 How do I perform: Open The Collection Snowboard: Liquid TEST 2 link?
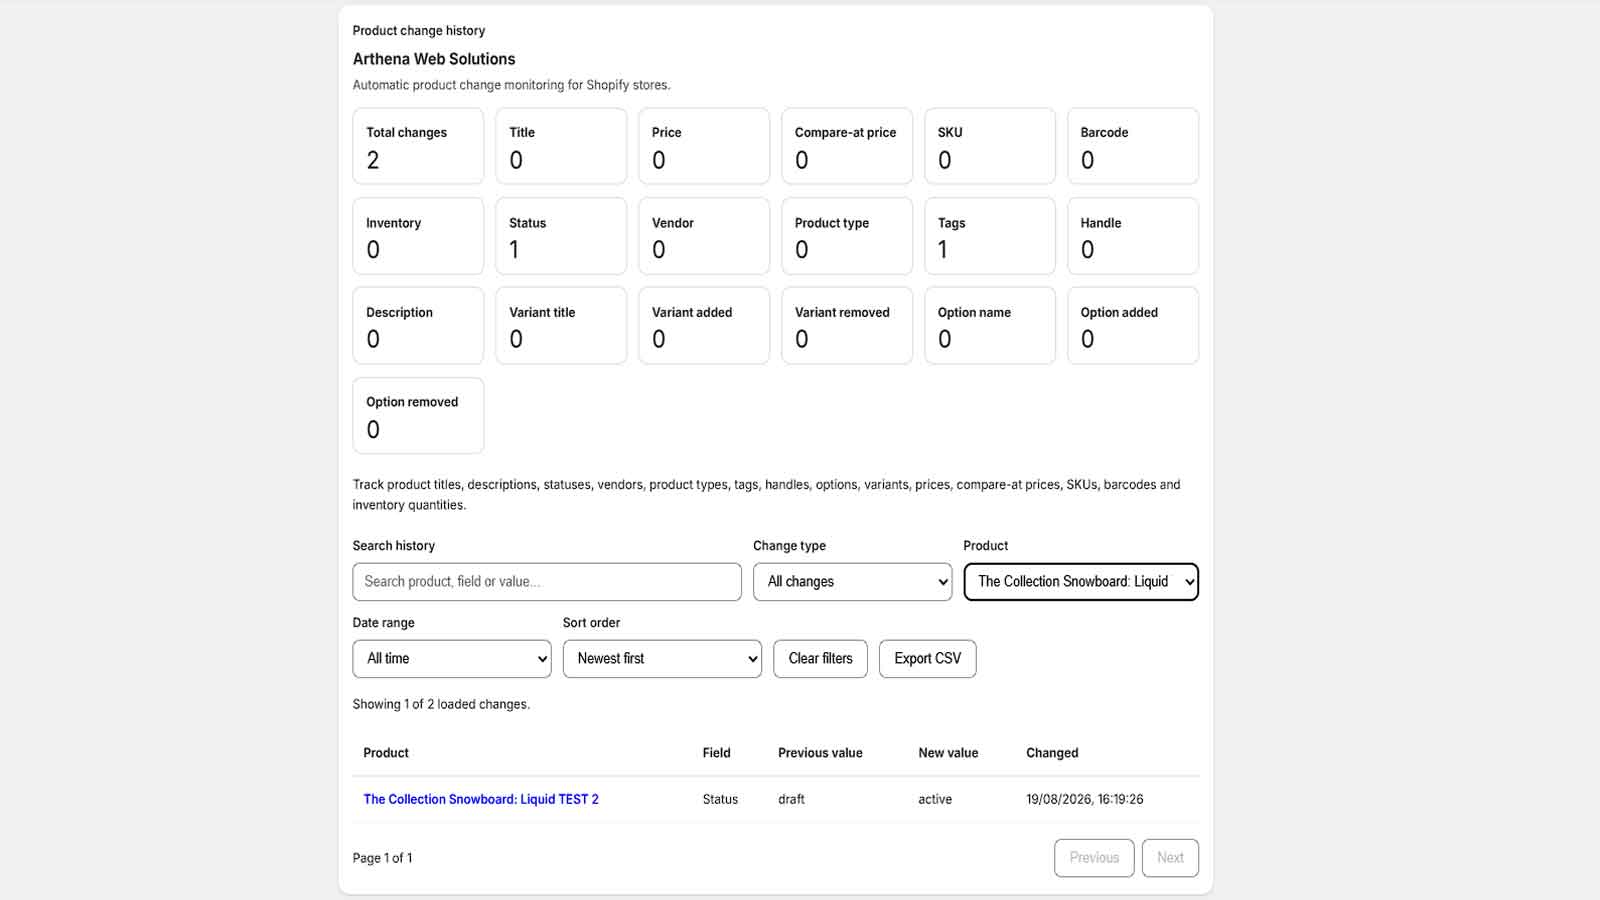tap(481, 799)
